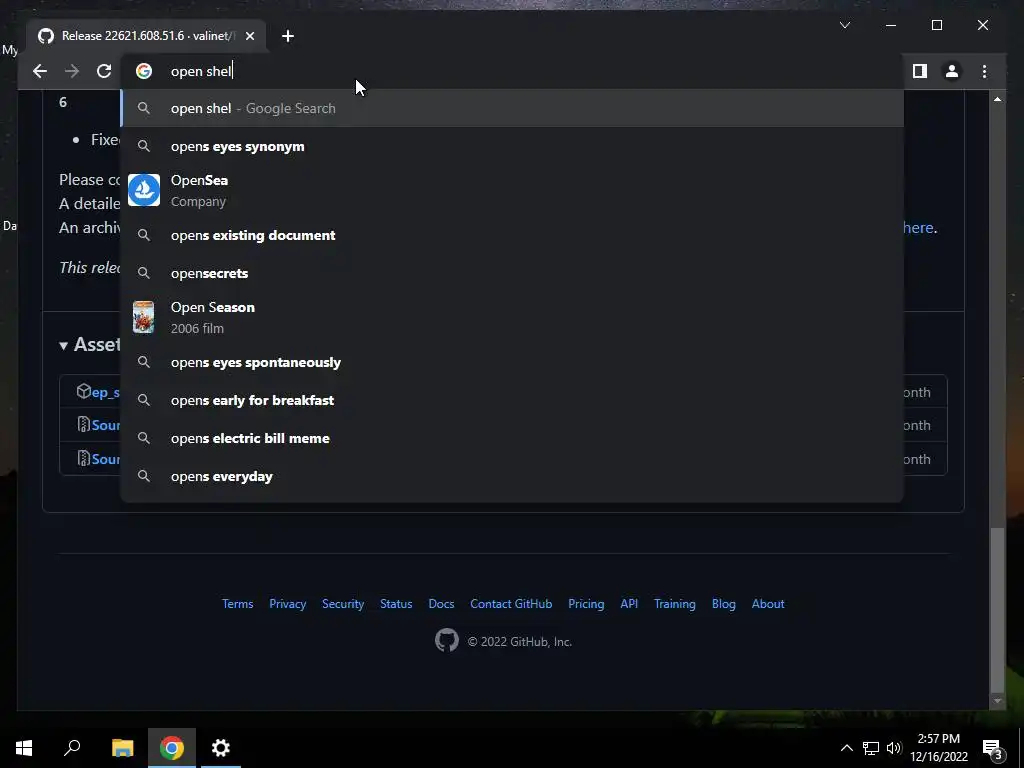The image size is (1024, 768).
Task: Open the Privacy footer link
Action: [287, 603]
